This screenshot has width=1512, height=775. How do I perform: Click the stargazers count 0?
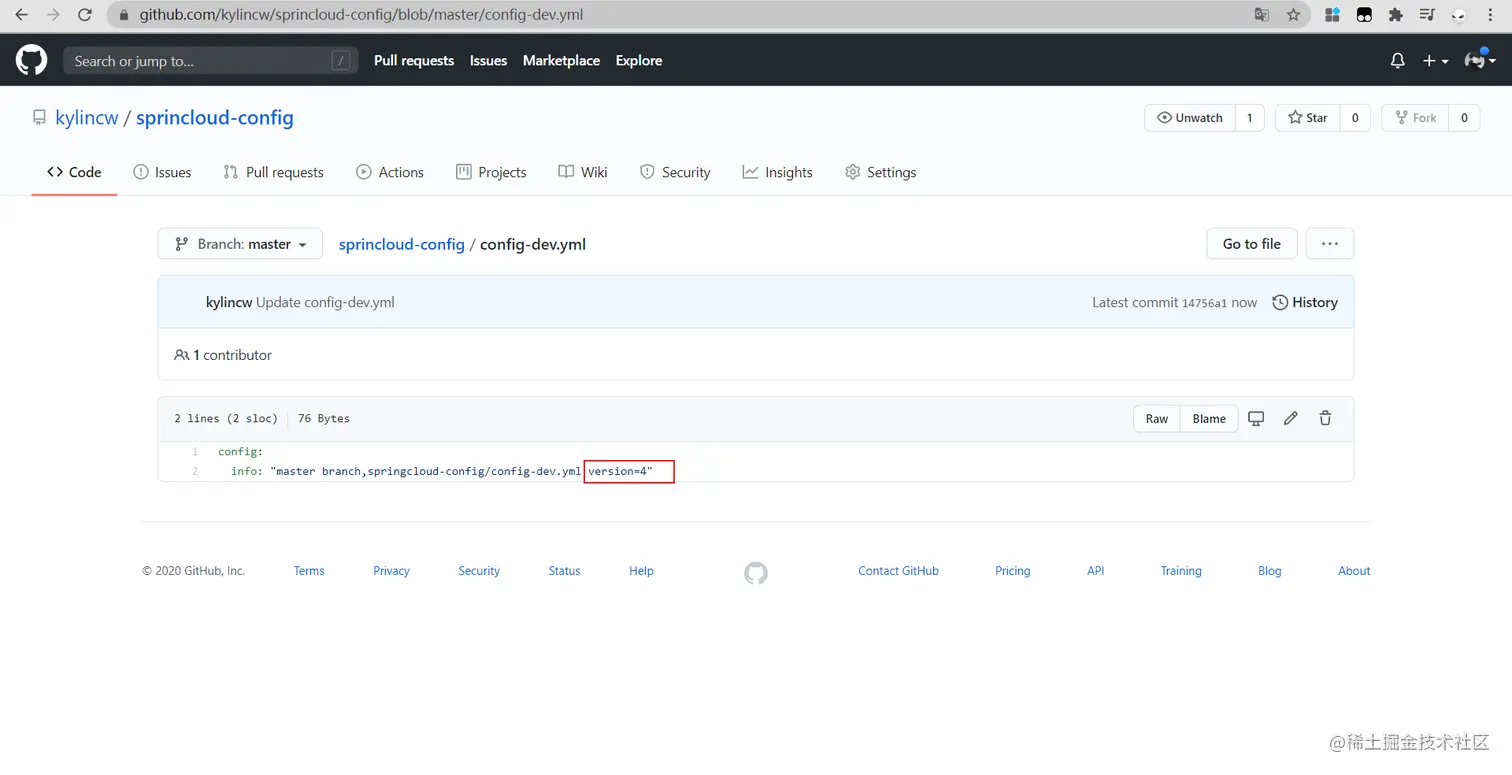1355,118
